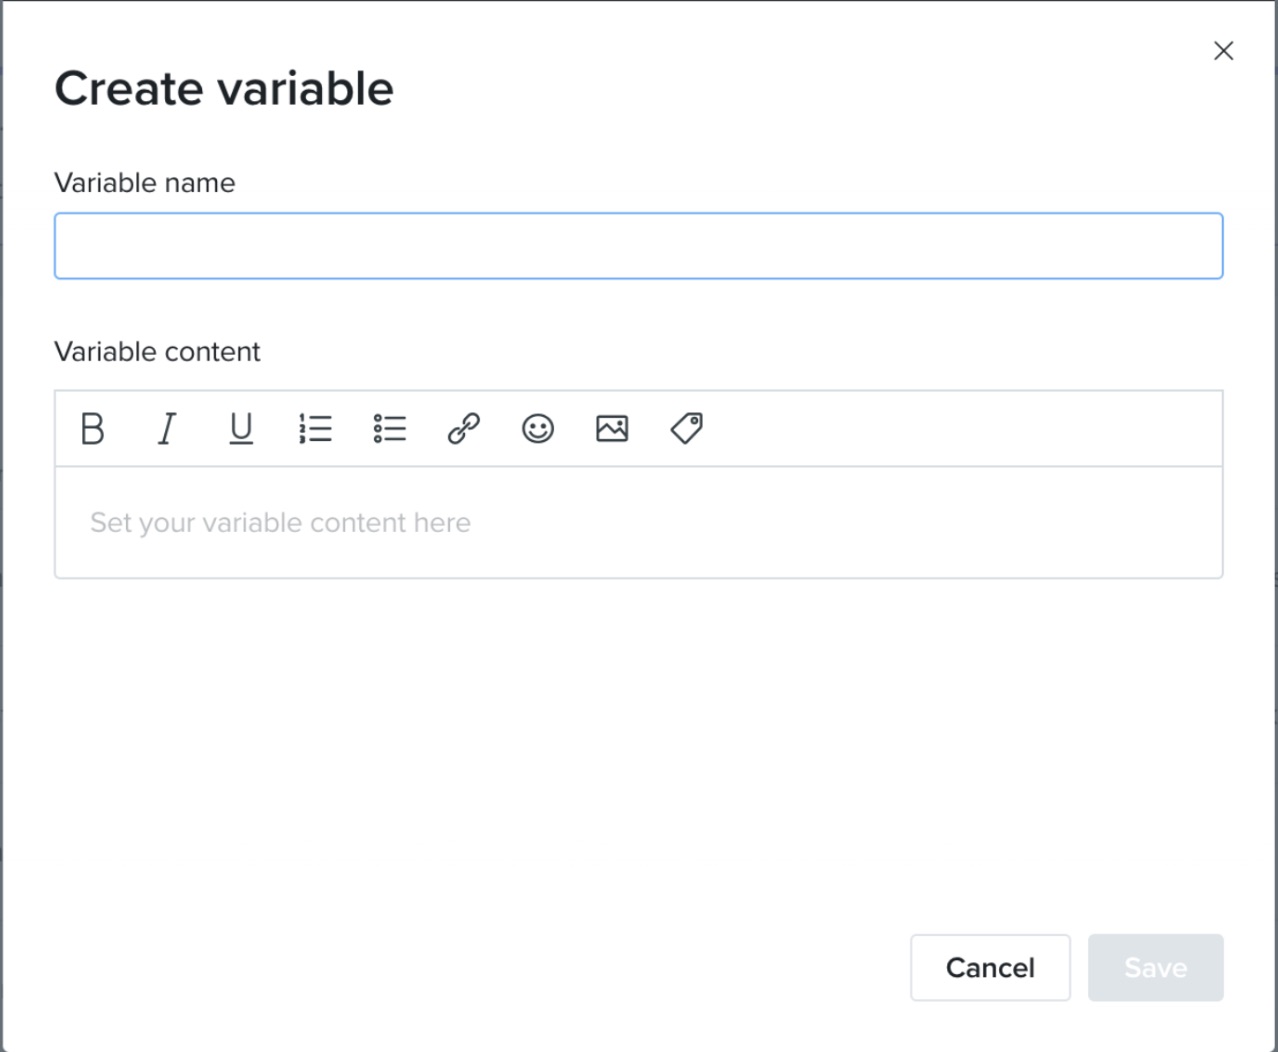Cancel variable creation
The width and height of the screenshot is (1278, 1052).
coord(990,967)
